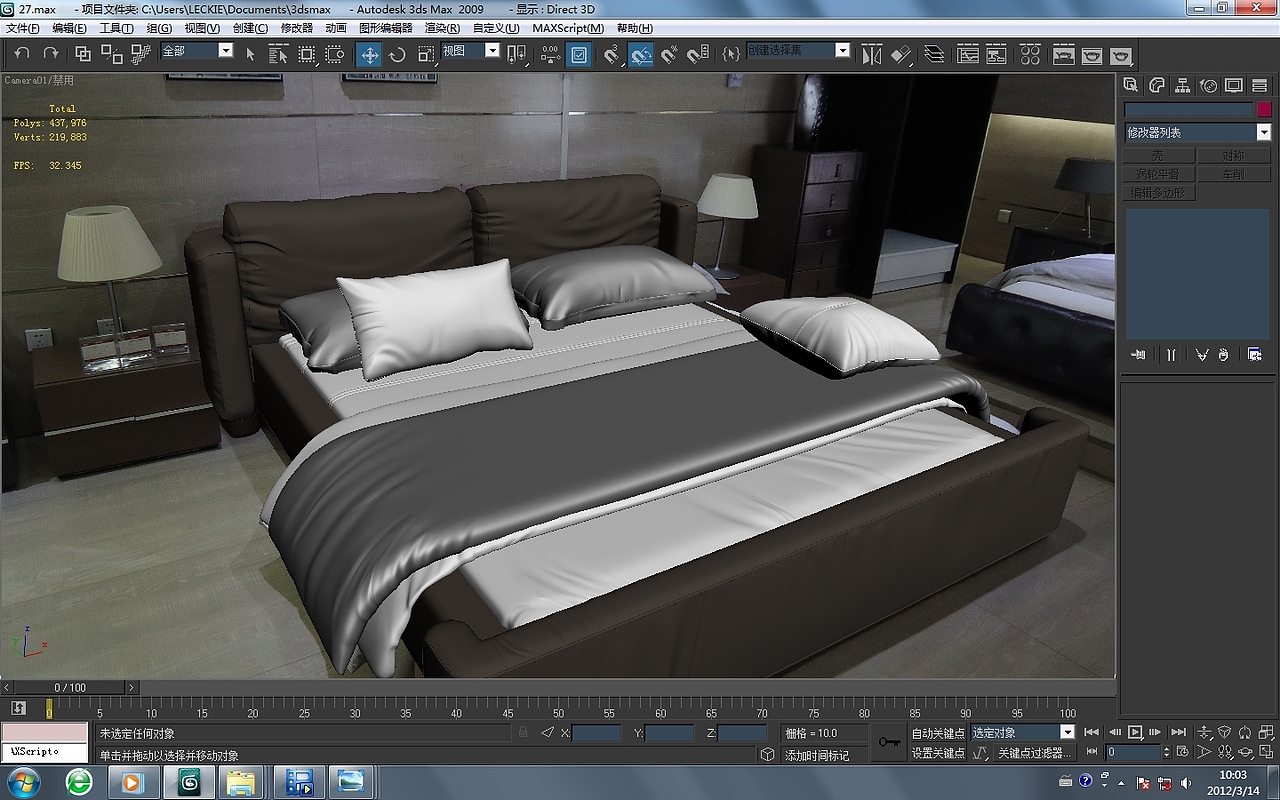Click Use Pivot Point Center icon
Viewport: 1280px width, 800px height.
516,54
